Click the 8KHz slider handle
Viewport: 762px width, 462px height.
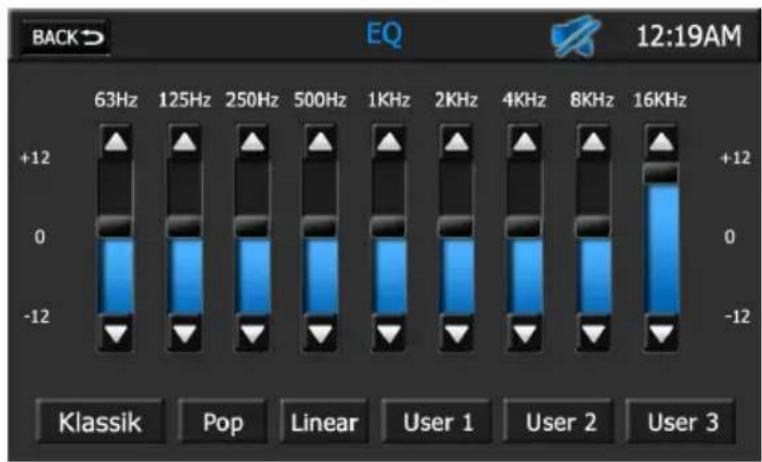pos(593,227)
